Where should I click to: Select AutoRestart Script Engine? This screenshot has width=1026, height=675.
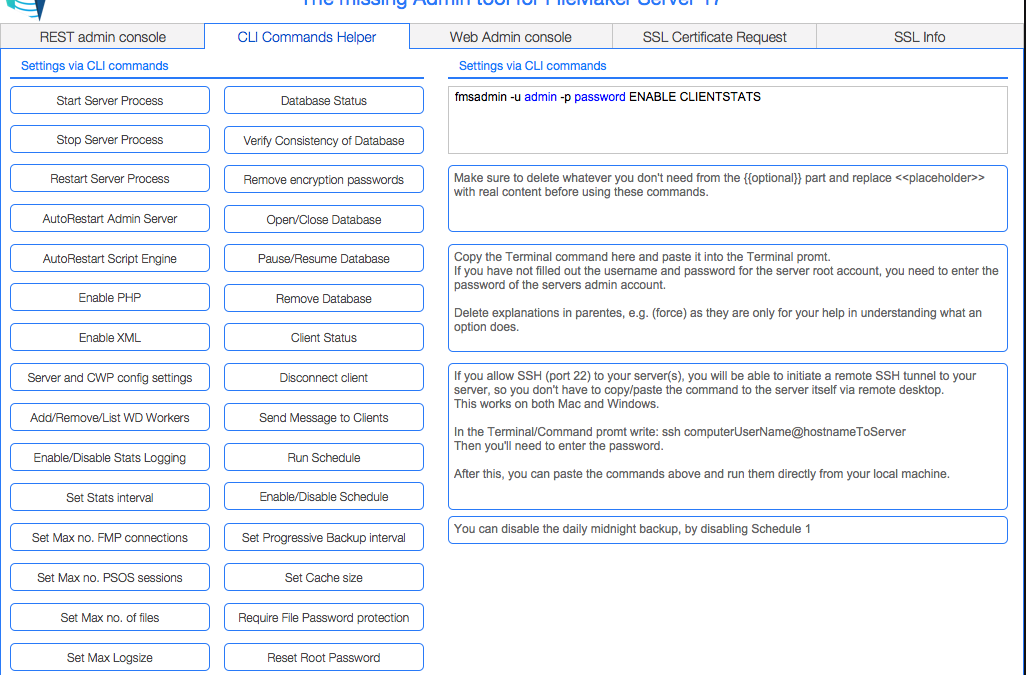[110, 258]
